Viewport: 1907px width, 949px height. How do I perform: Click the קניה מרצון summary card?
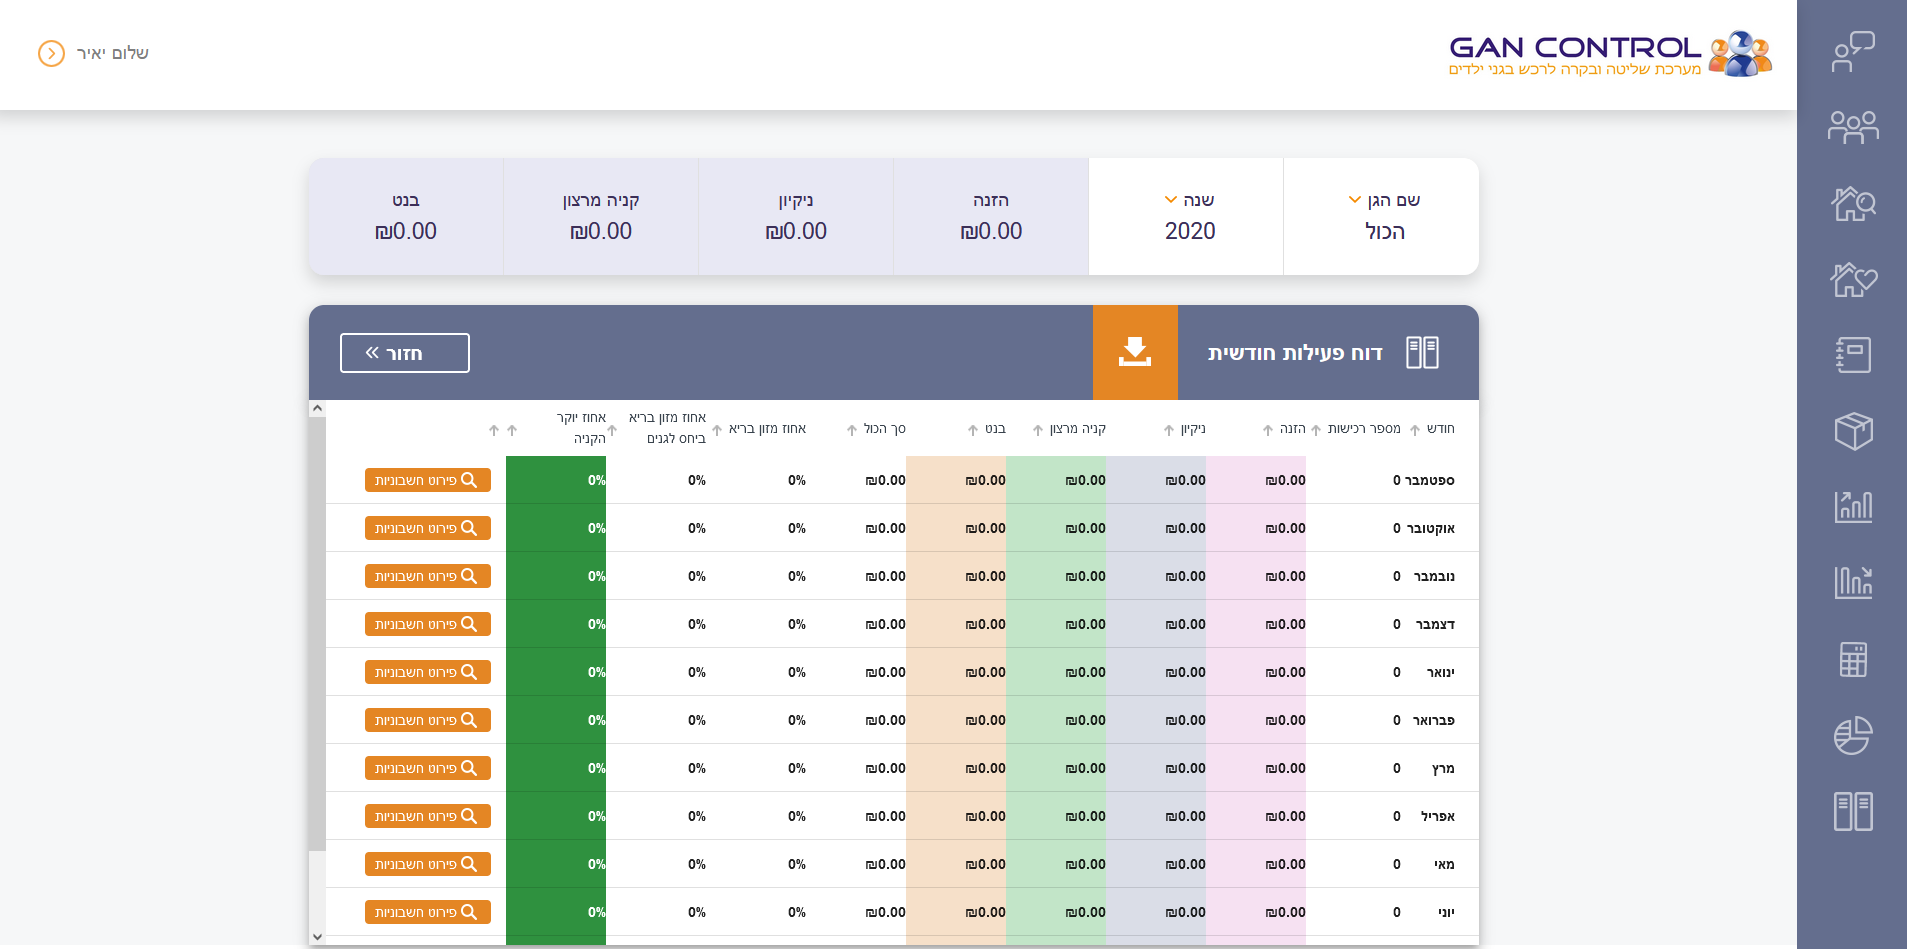(601, 216)
